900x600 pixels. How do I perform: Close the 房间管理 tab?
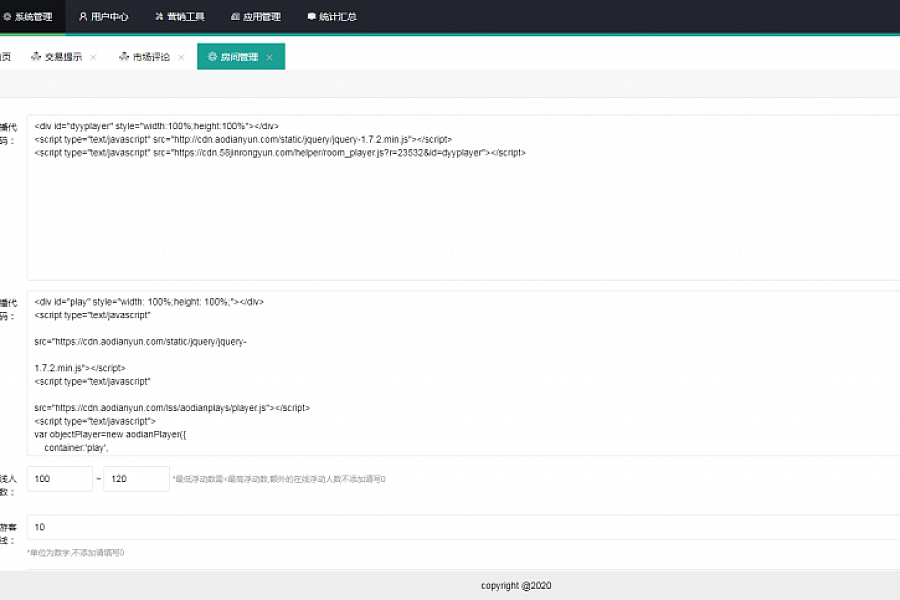pos(269,57)
